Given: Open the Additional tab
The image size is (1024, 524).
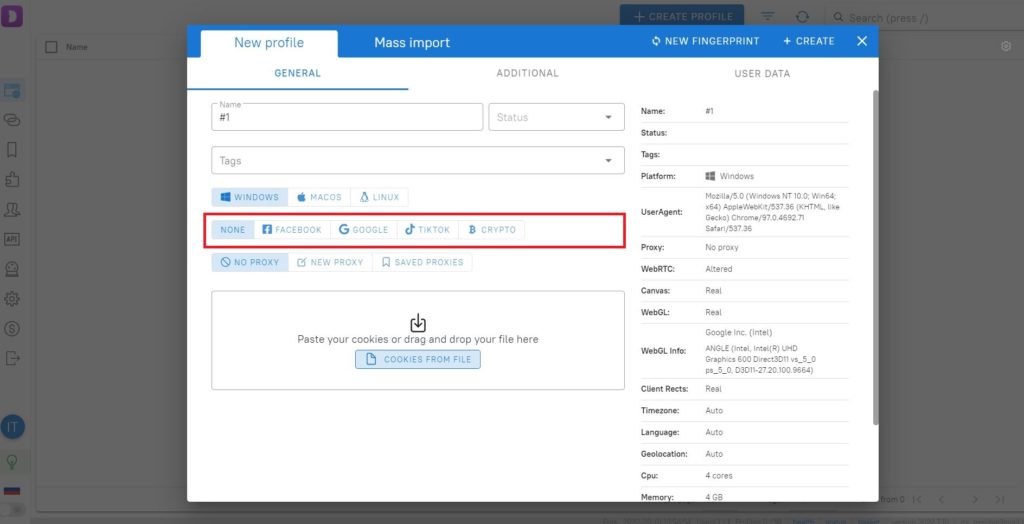Looking at the screenshot, I should pos(528,73).
